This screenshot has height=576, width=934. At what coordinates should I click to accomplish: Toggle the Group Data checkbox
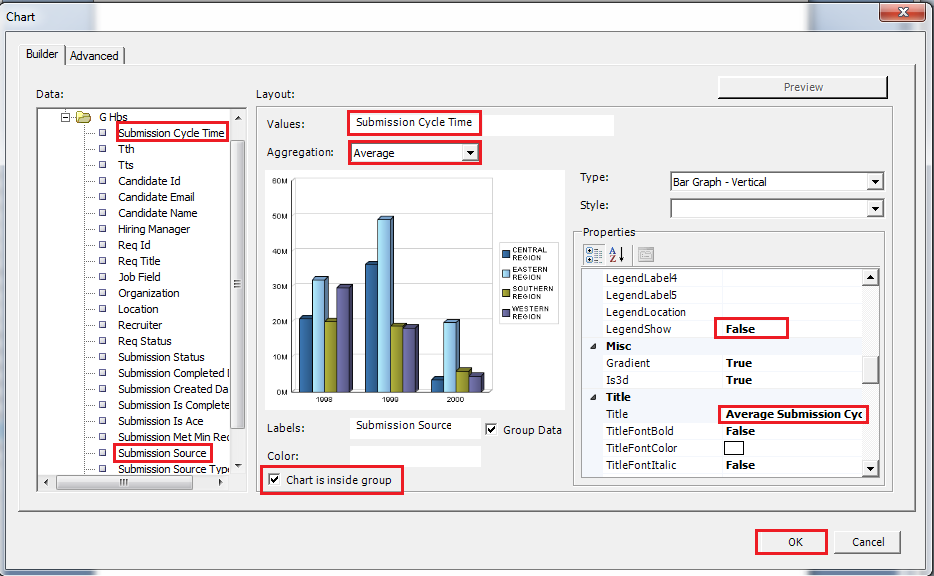point(491,429)
